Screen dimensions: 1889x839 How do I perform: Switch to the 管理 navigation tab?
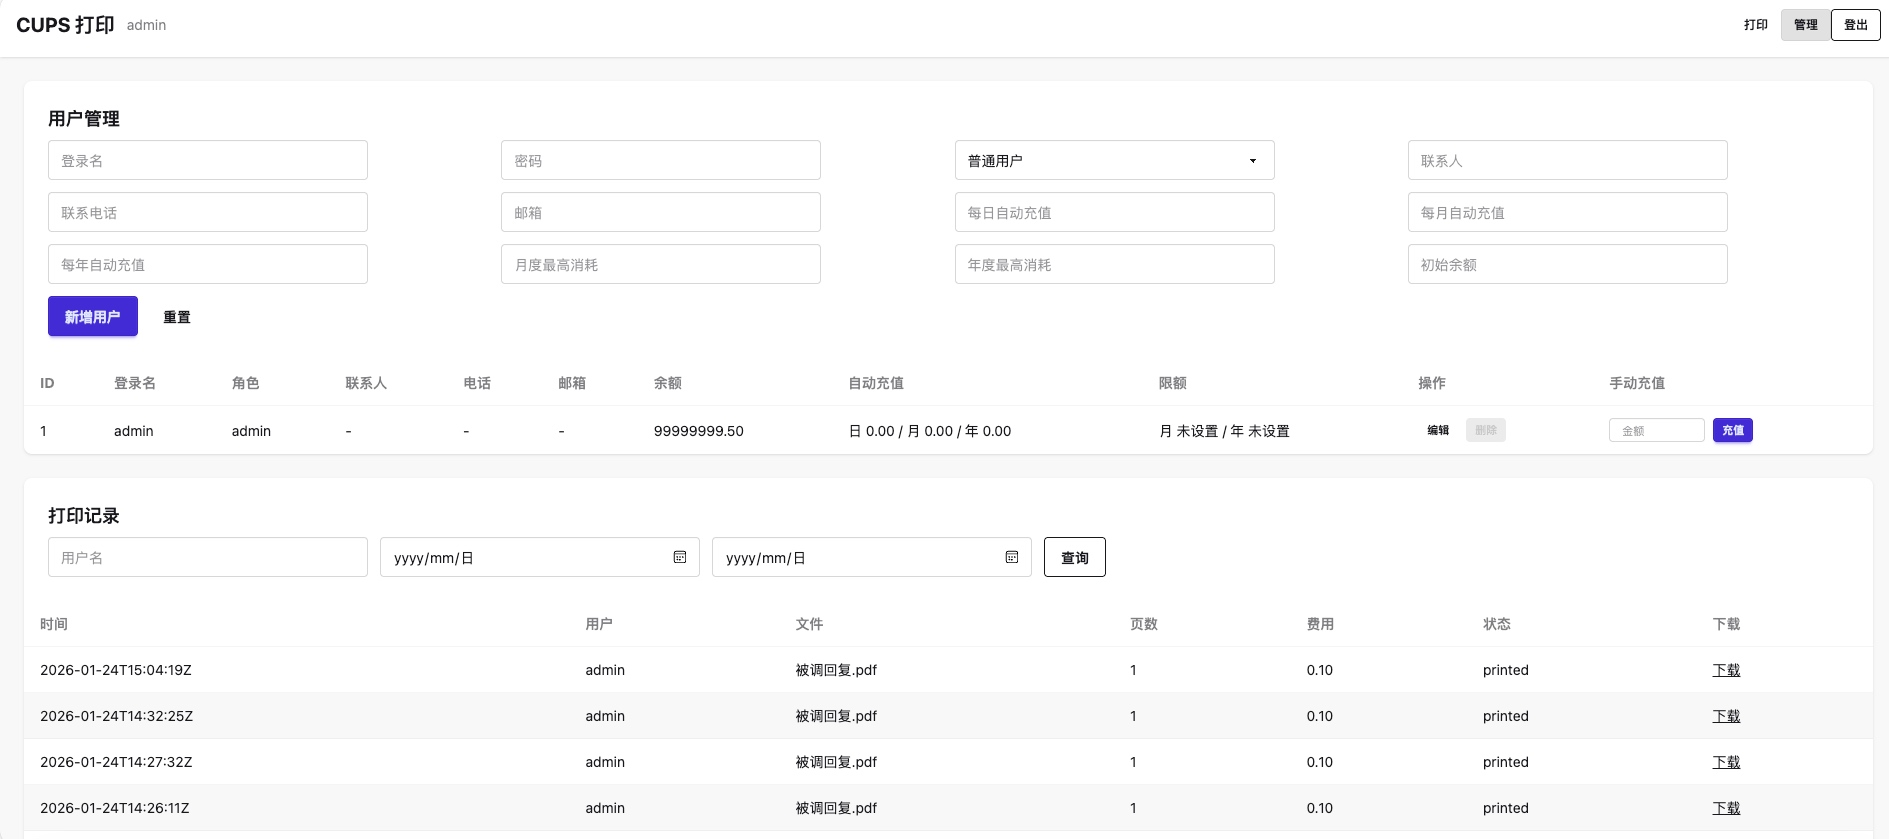tap(1806, 25)
